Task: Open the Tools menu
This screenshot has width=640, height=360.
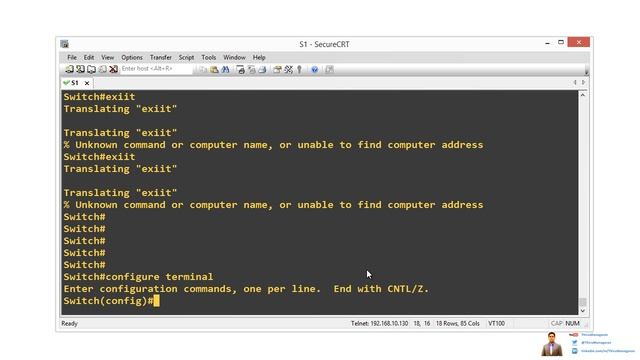Action: (x=209, y=58)
